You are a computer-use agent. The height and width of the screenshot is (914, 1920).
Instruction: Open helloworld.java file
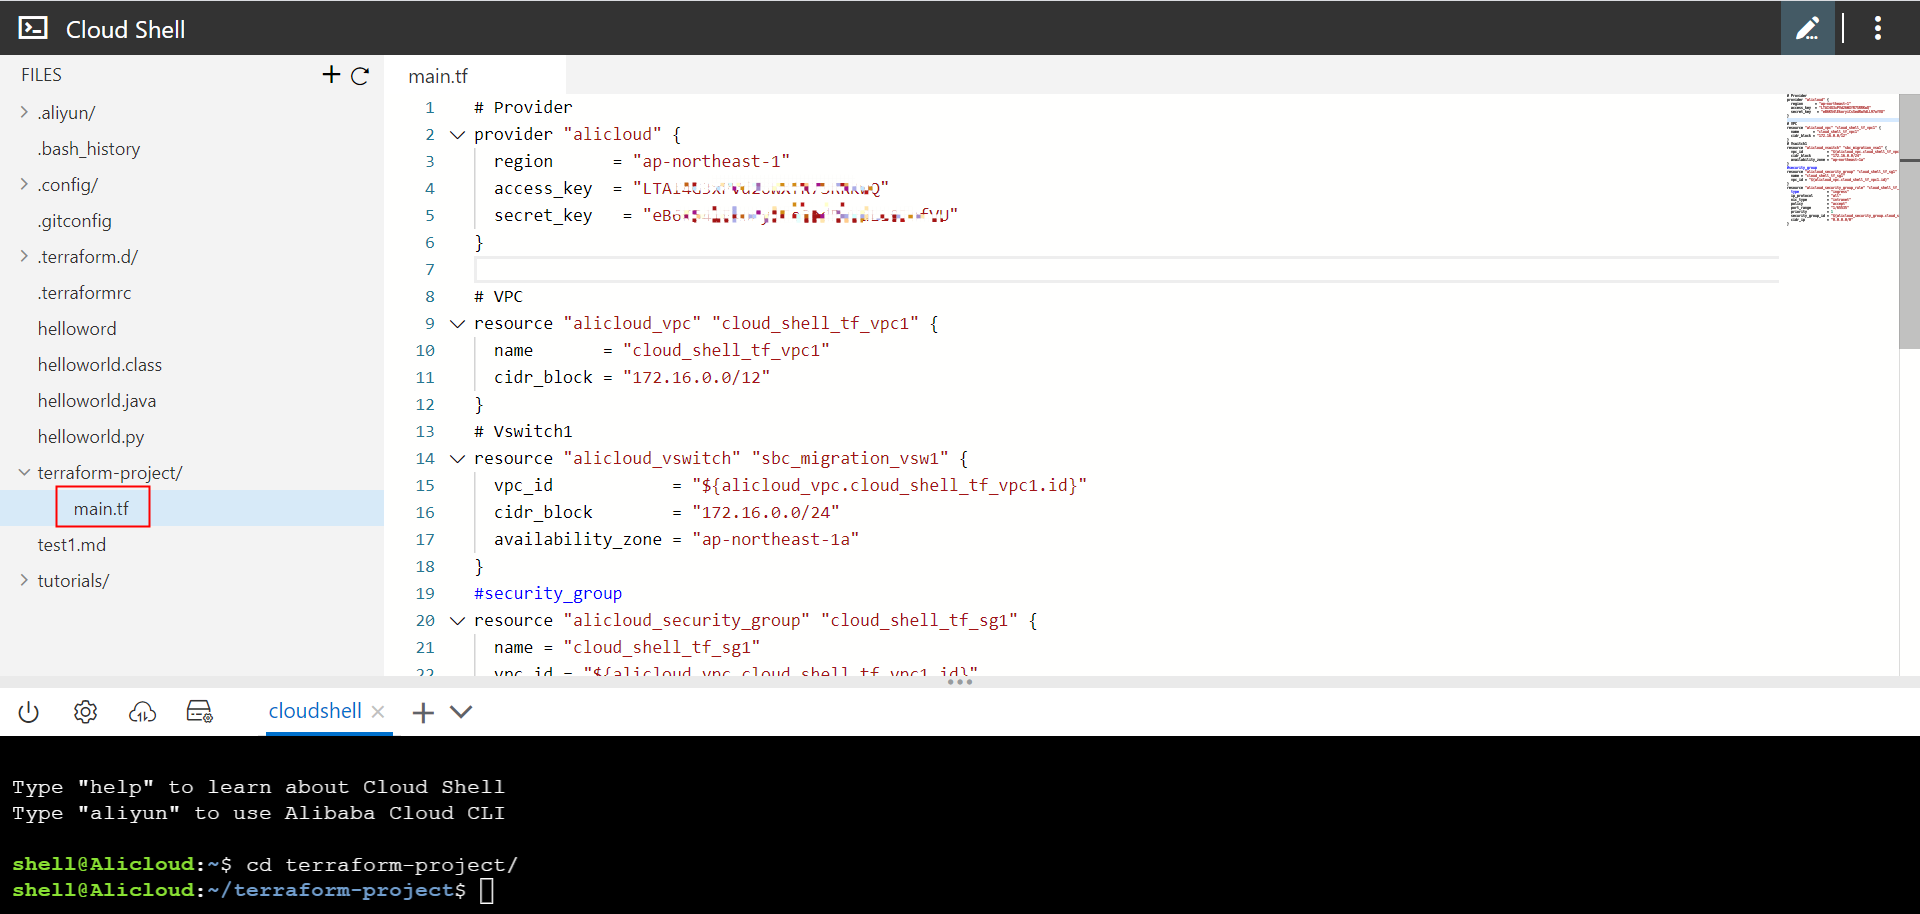[97, 401]
